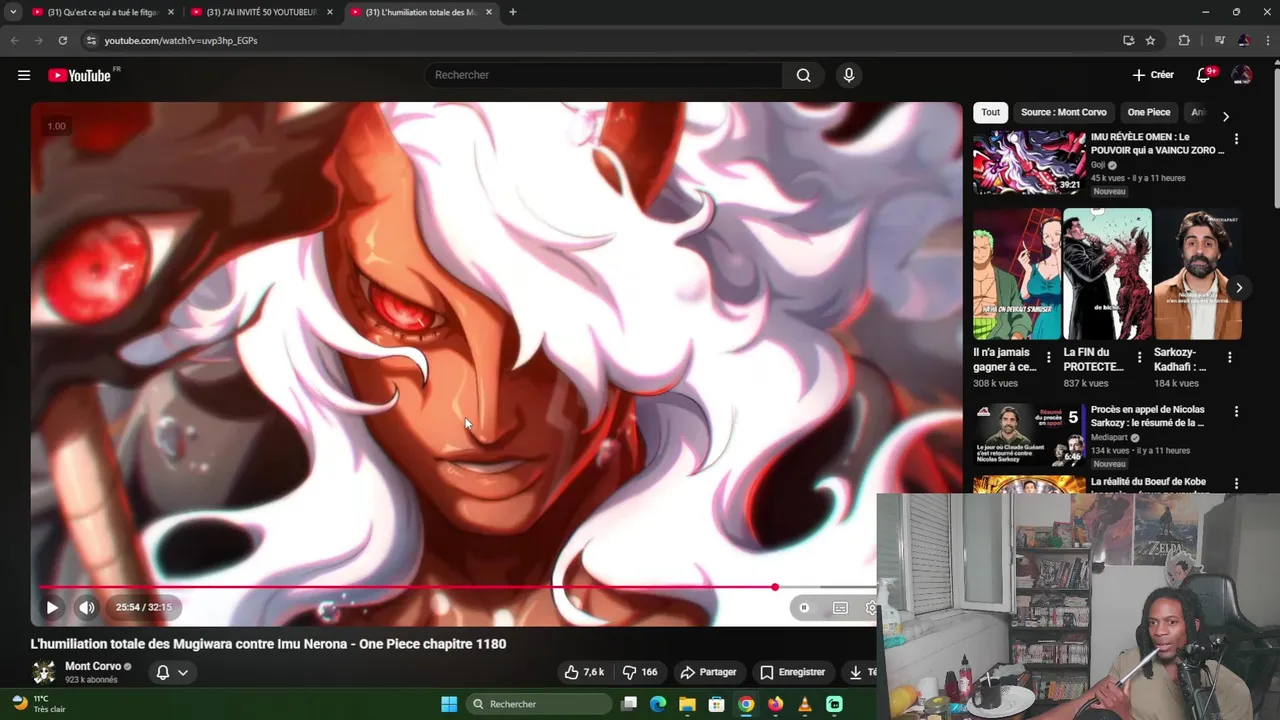The image size is (1280, 720).
Task: Play the video with the play button
Action: point(52,607)
